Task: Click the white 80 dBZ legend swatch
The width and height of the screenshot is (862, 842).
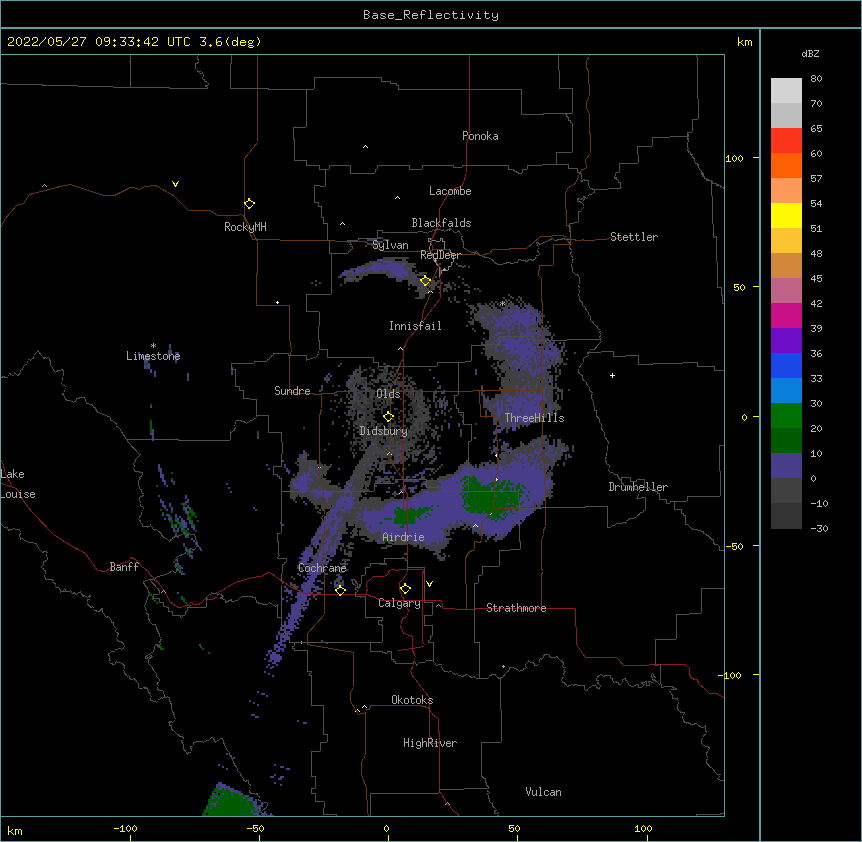Action: (786, 91)
